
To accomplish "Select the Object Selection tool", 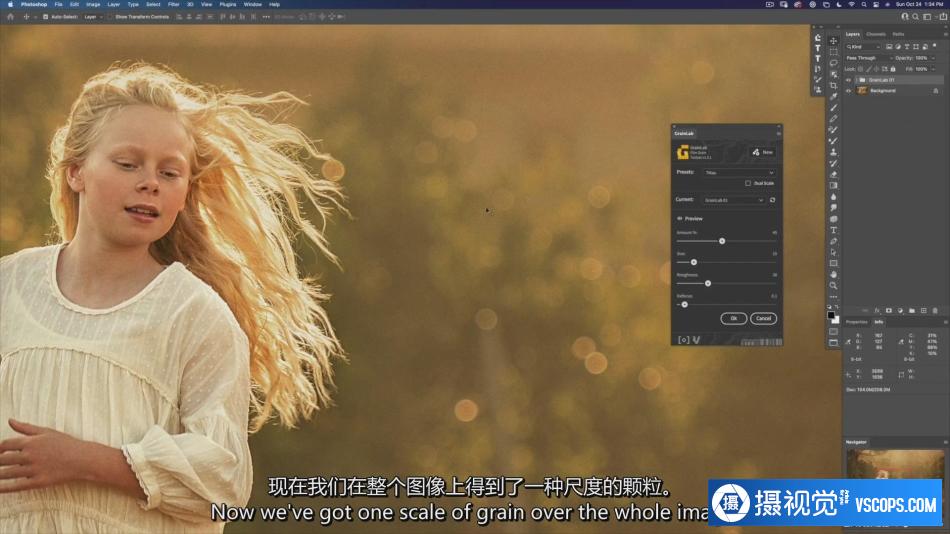I will (834, 74).
